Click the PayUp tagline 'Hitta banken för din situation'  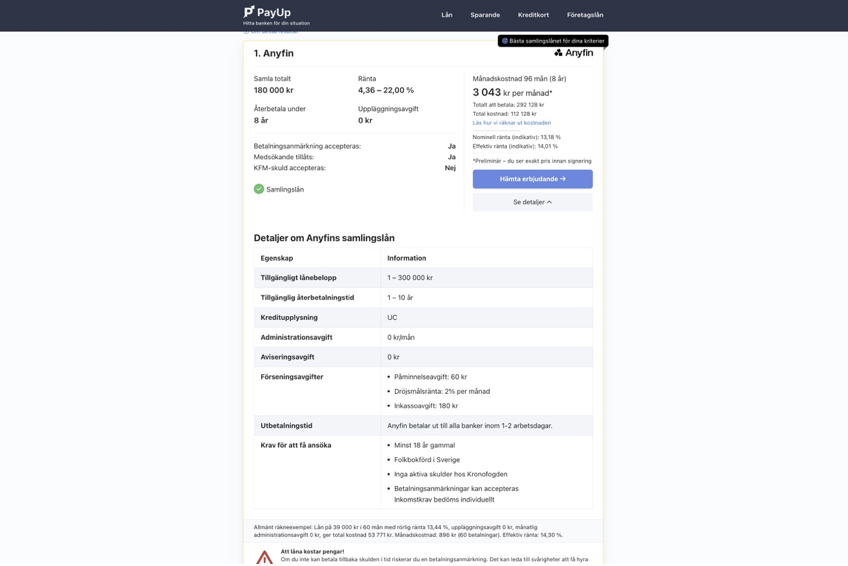[x=276, y=23]
